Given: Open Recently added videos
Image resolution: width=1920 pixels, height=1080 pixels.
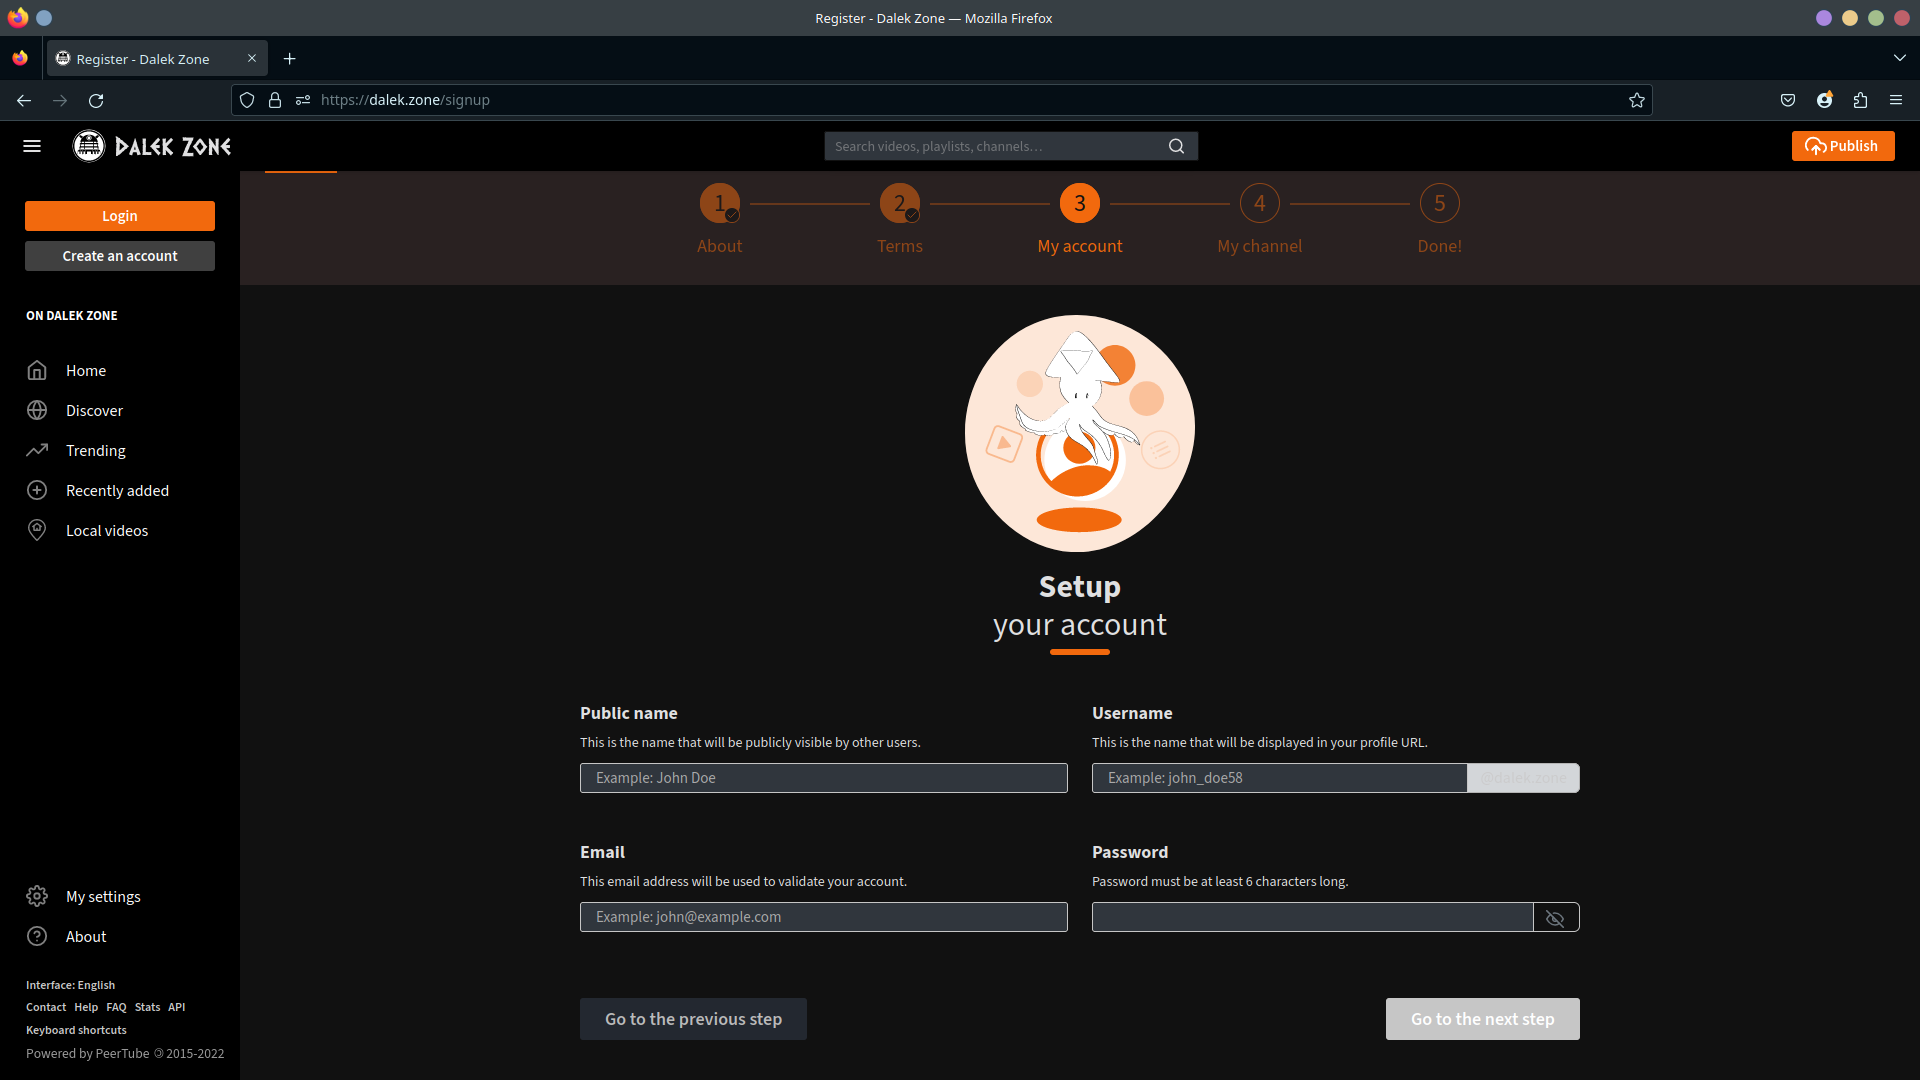Looking at the screenshot, I should coord(117,490).
